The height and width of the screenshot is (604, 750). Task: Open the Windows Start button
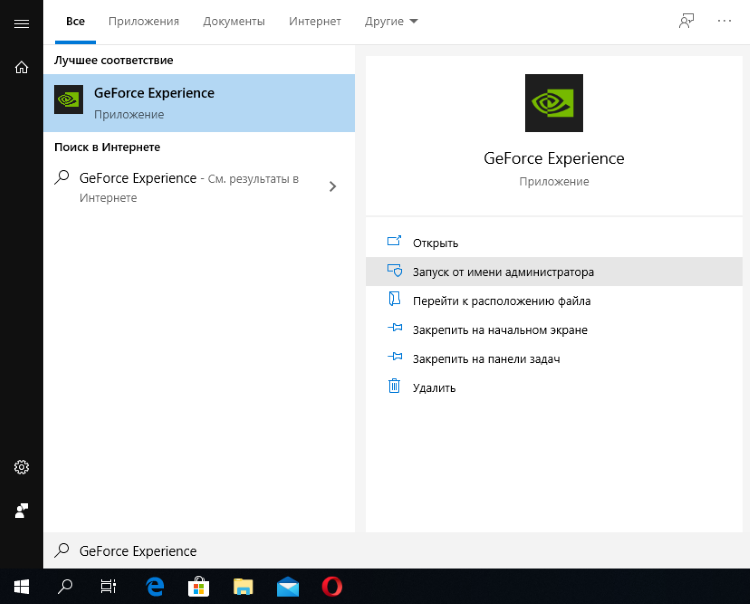pyautogui.click(x=22, y=586)
